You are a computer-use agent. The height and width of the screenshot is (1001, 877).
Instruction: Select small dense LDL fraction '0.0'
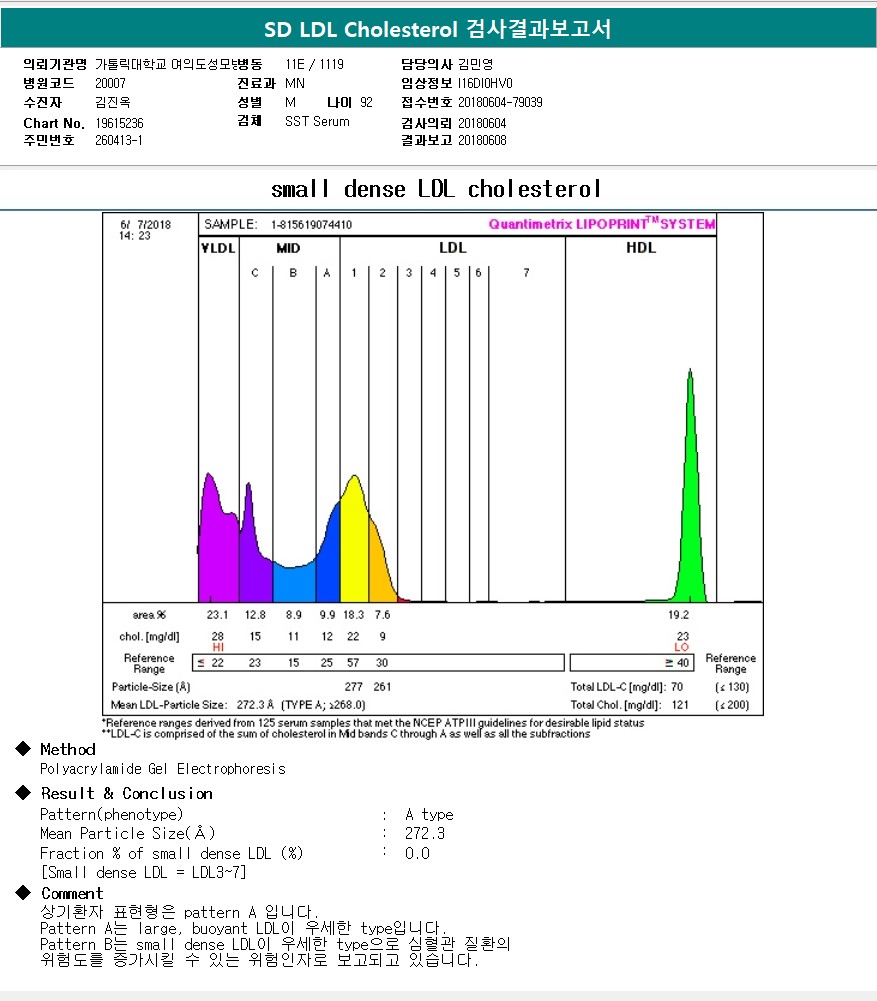point(417,854)
